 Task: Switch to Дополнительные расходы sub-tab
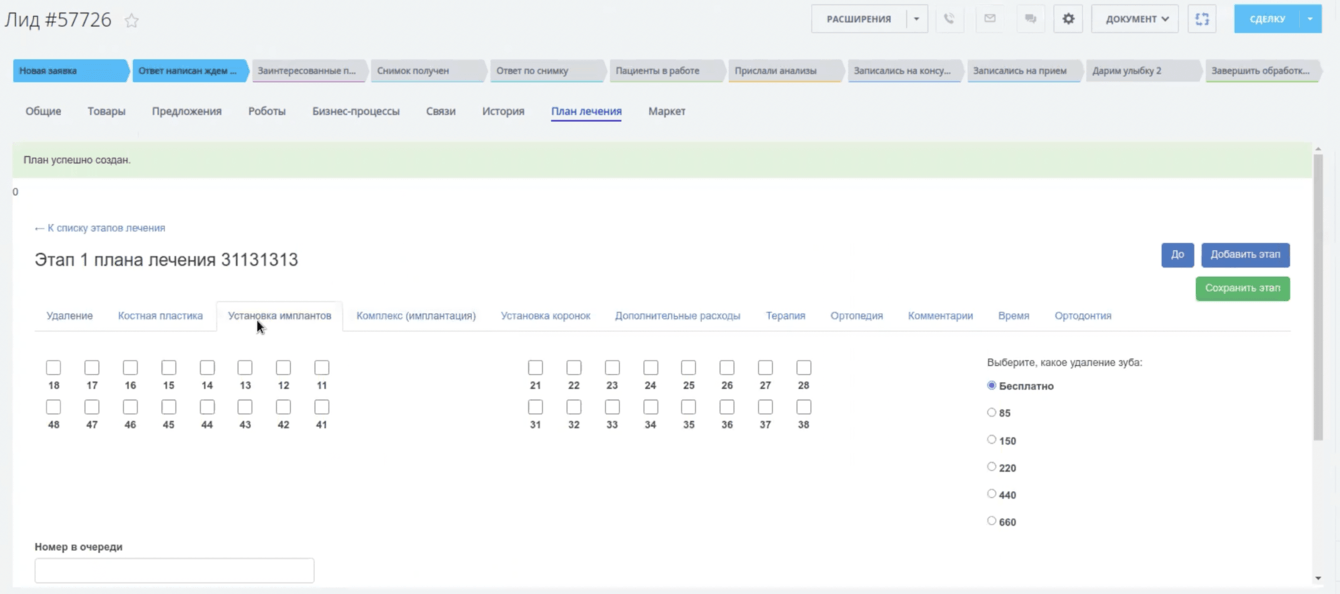(678, 316)
